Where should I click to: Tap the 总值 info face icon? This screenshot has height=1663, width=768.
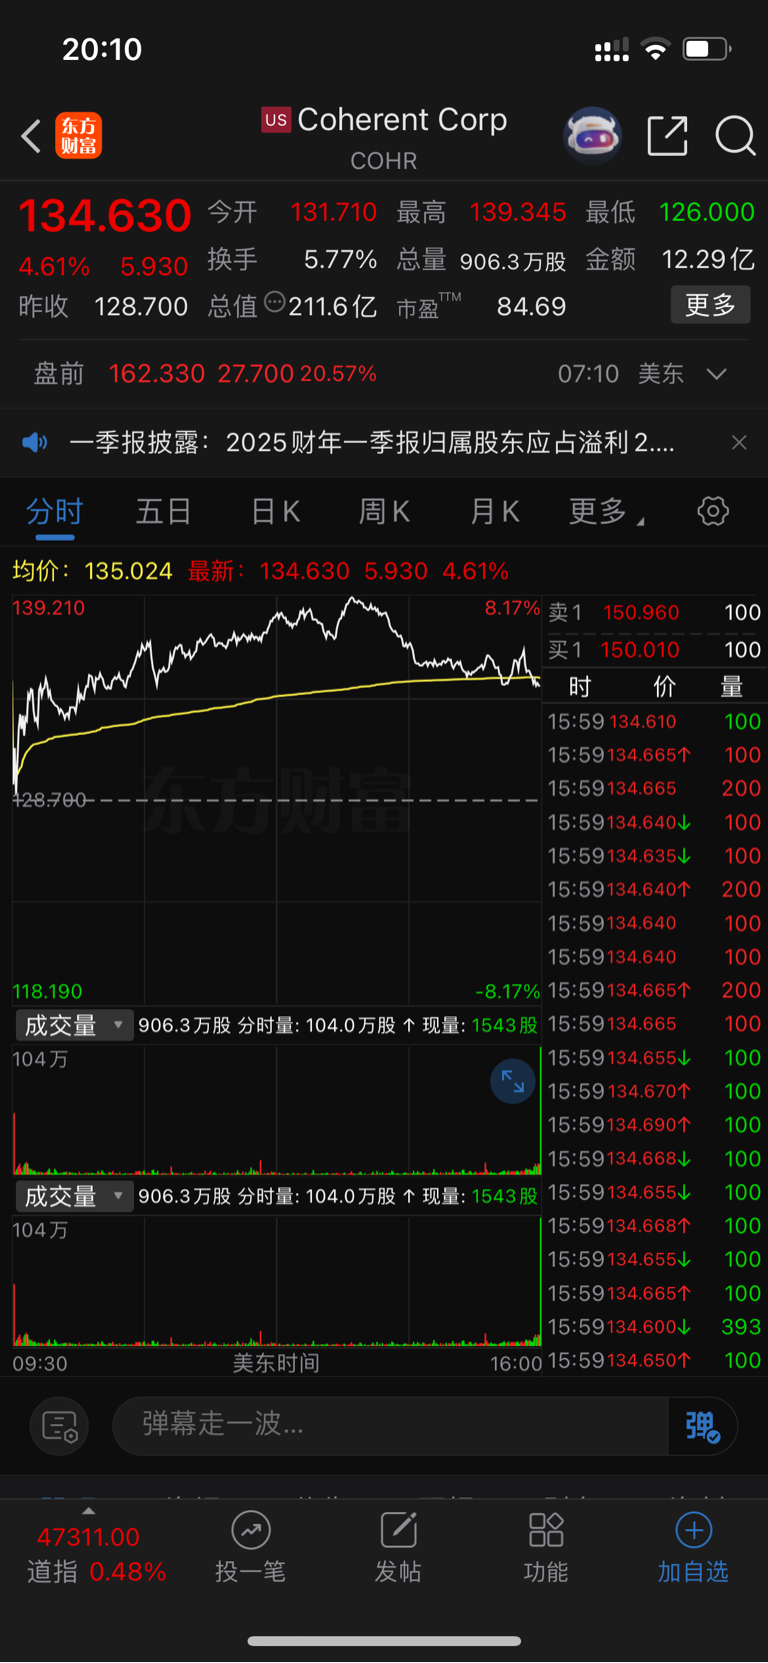(x=274, y=303)
